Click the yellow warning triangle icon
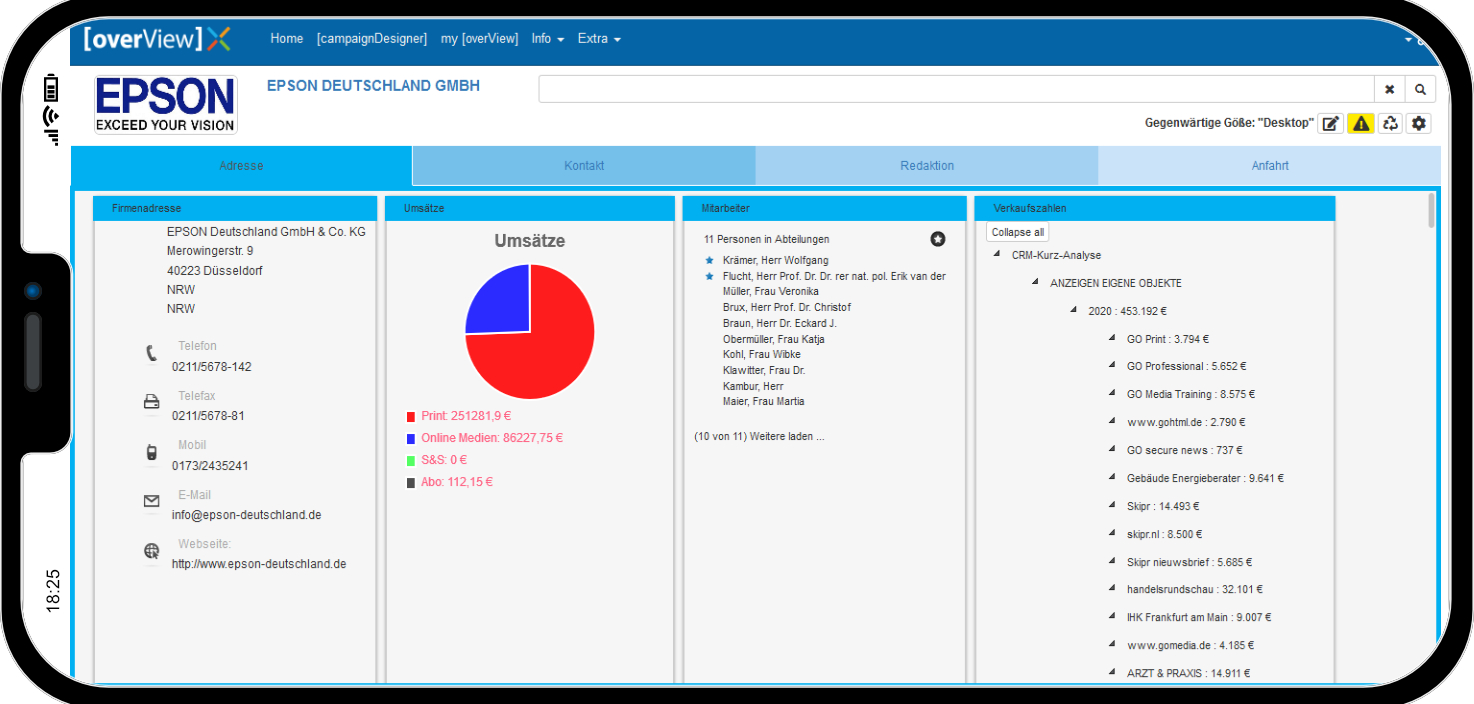1474x704 pixels. (x=1360, y=123)
